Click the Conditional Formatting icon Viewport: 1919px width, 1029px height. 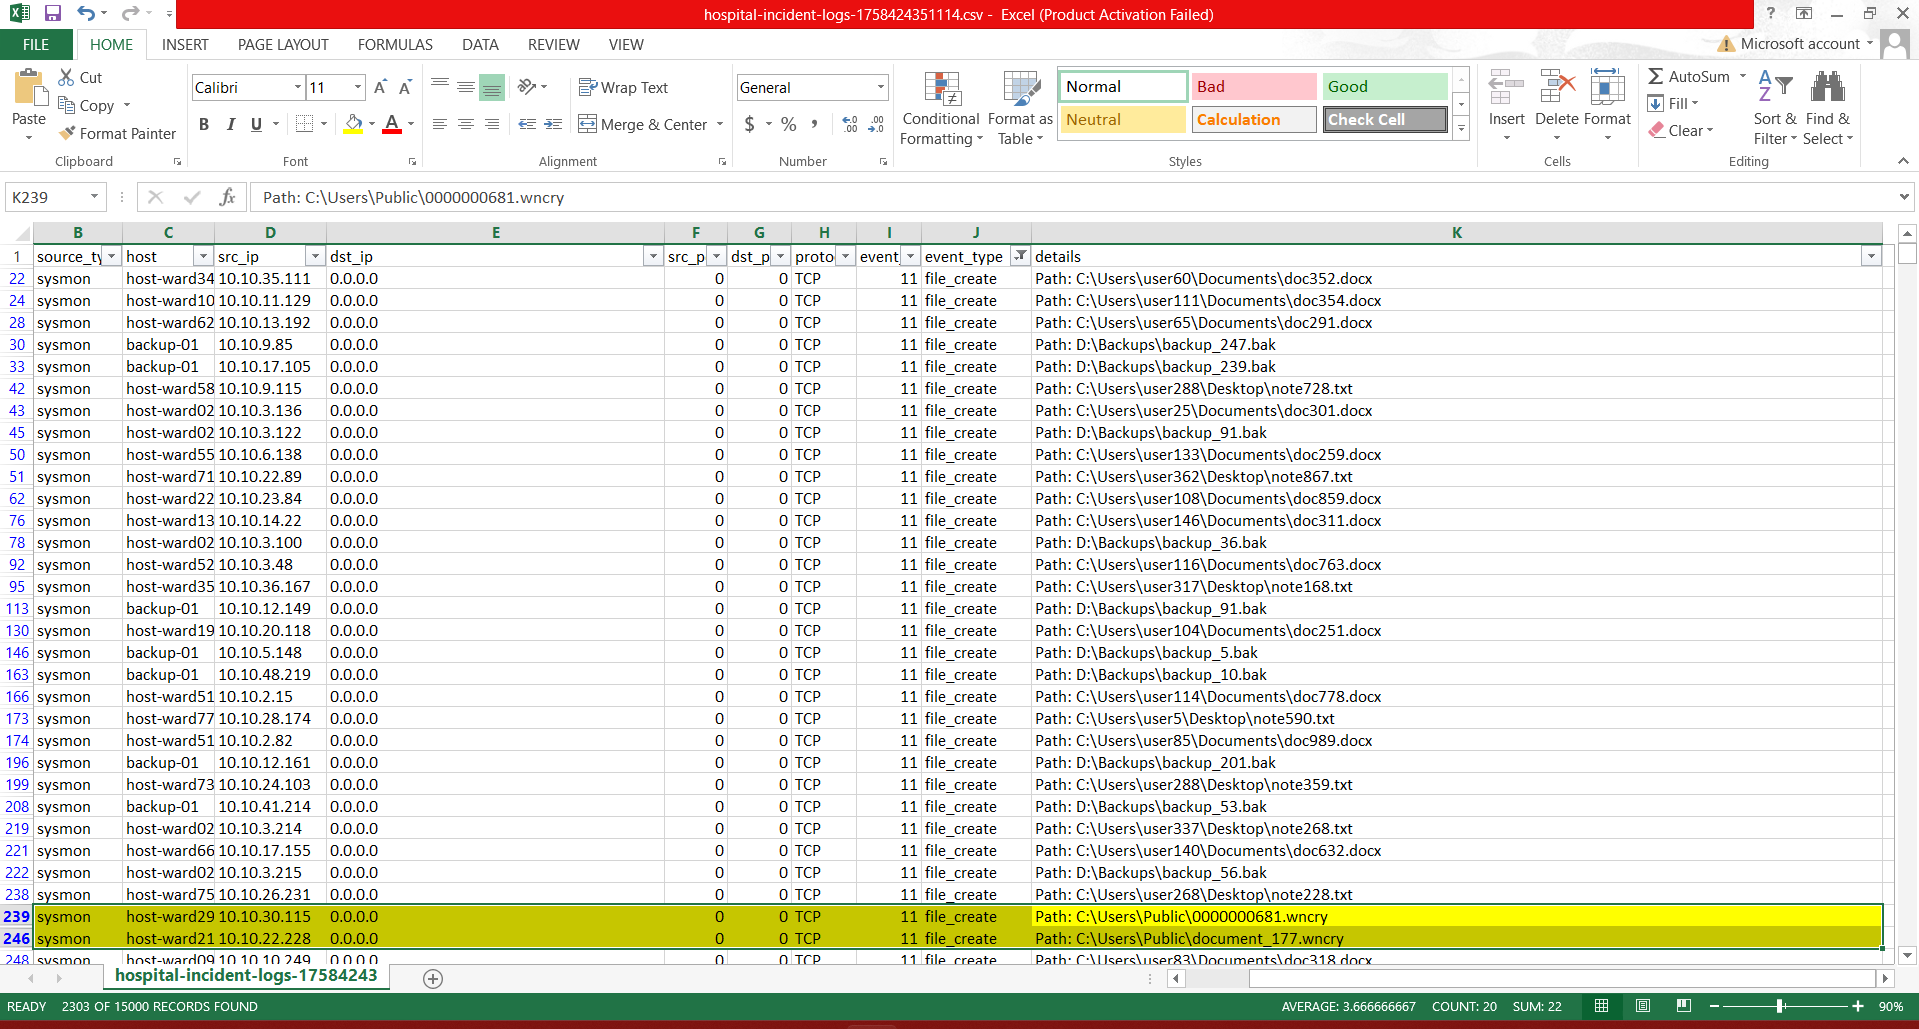click(941, 90)
